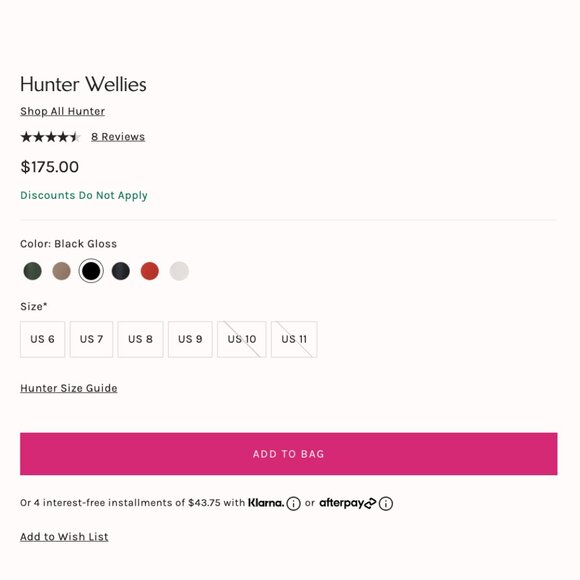Click the Klarna logo
Viewport: 580px width, 580px height.
(266, 503)
